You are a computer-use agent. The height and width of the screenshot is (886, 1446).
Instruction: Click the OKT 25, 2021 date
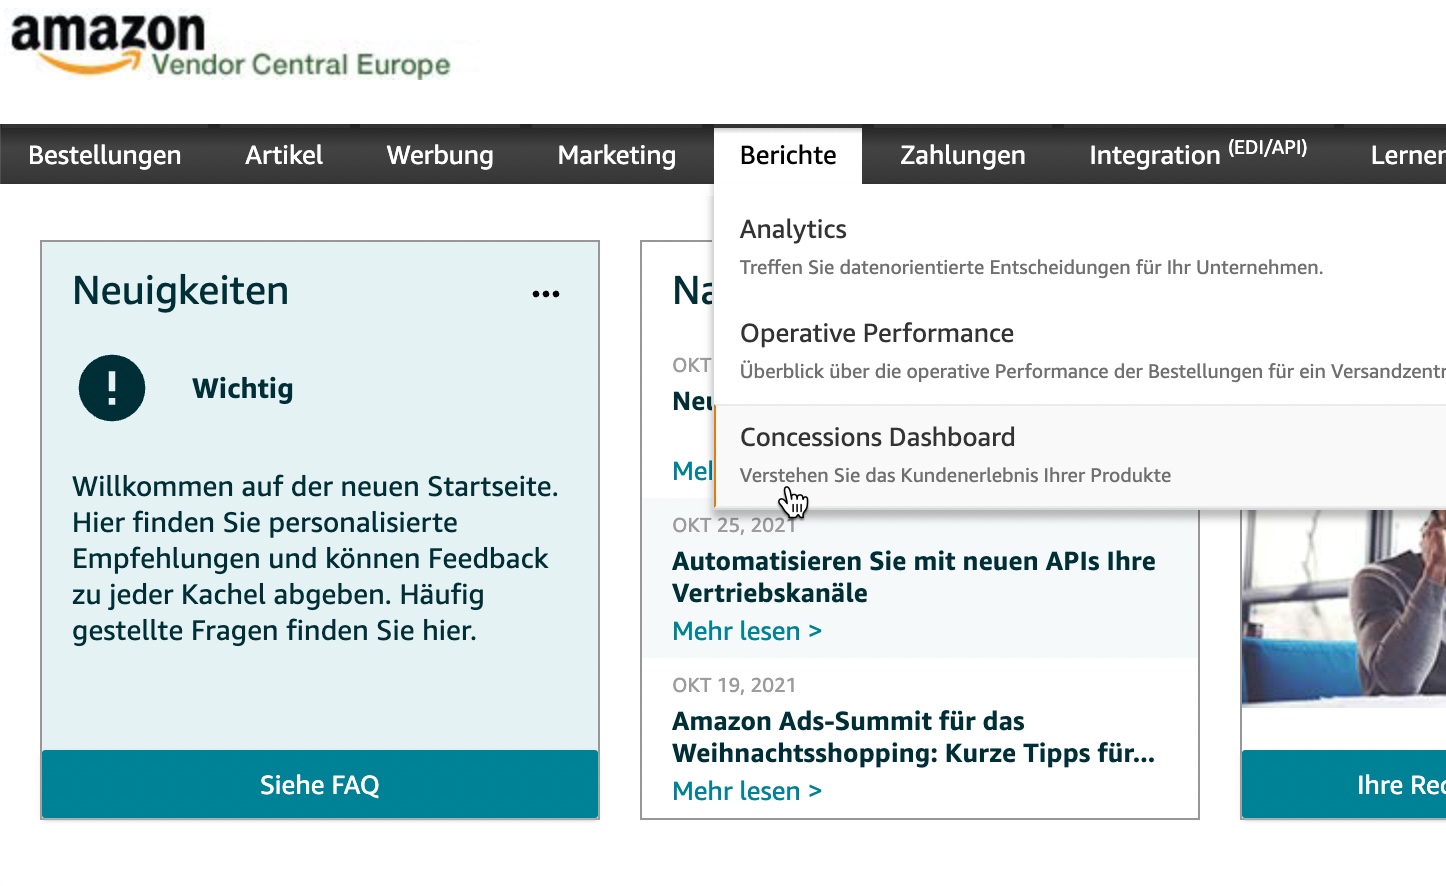coord(734,525)
